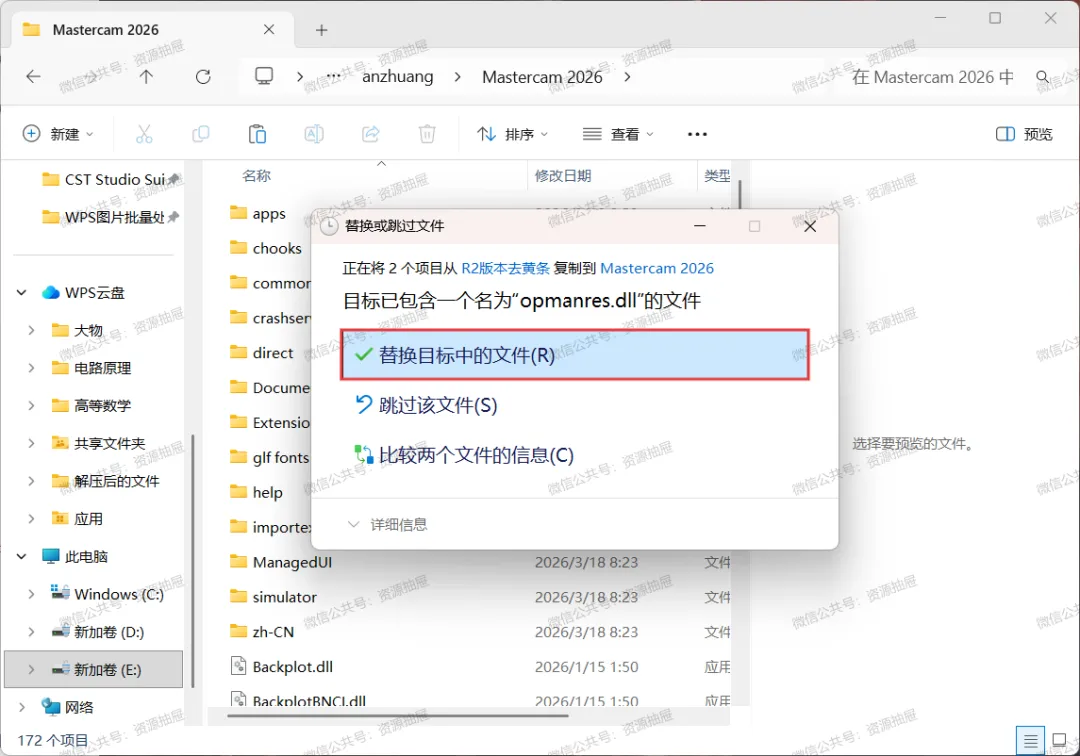Click the 类型 column header
This screenshot has height=756, width=1080.
pos(717,176)
